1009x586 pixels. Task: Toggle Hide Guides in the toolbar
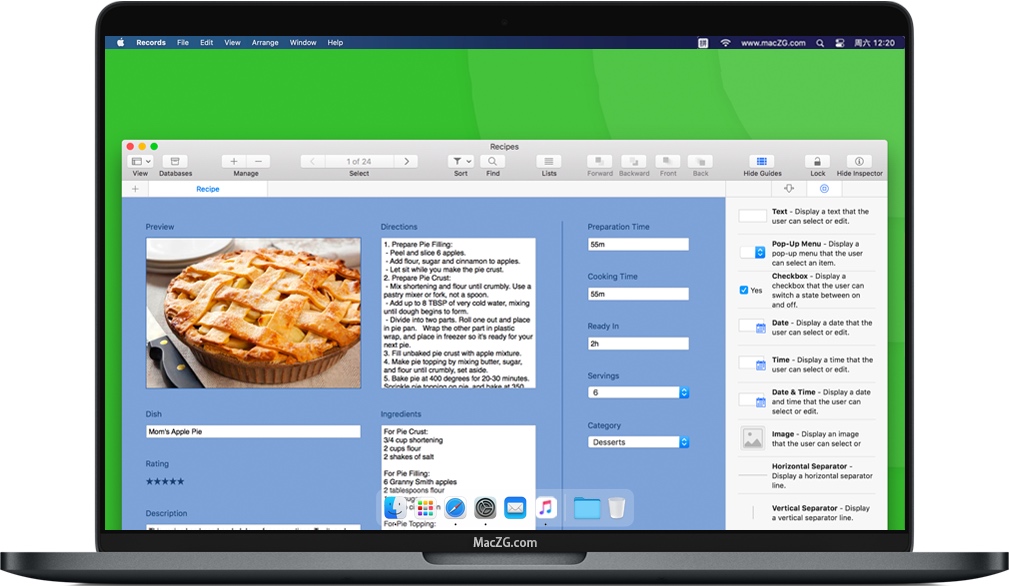(761, 161)
